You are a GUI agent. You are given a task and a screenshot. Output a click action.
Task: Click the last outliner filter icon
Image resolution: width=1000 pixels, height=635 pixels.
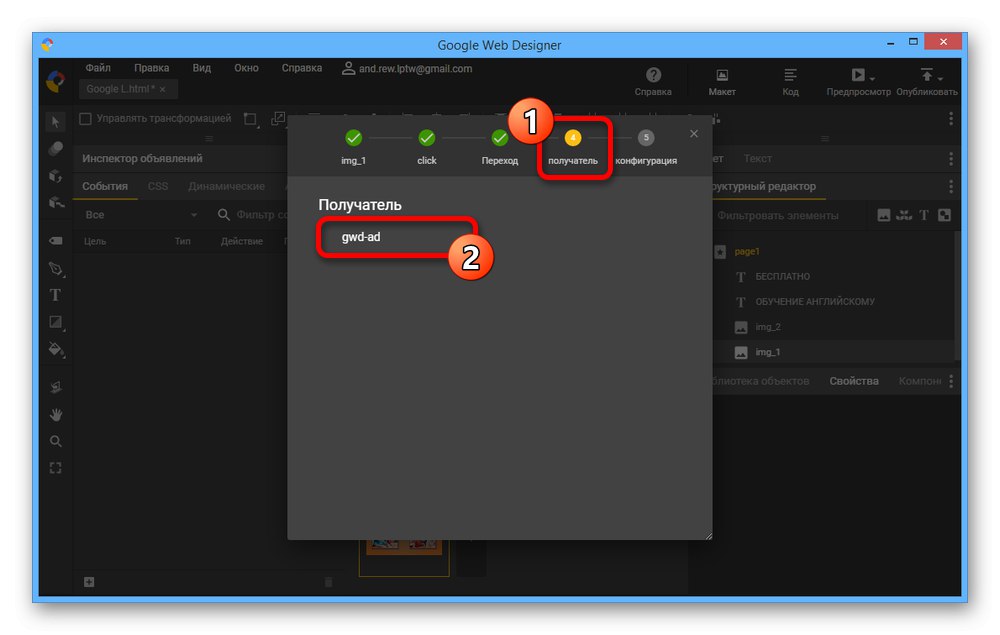[x=945, y=215]
